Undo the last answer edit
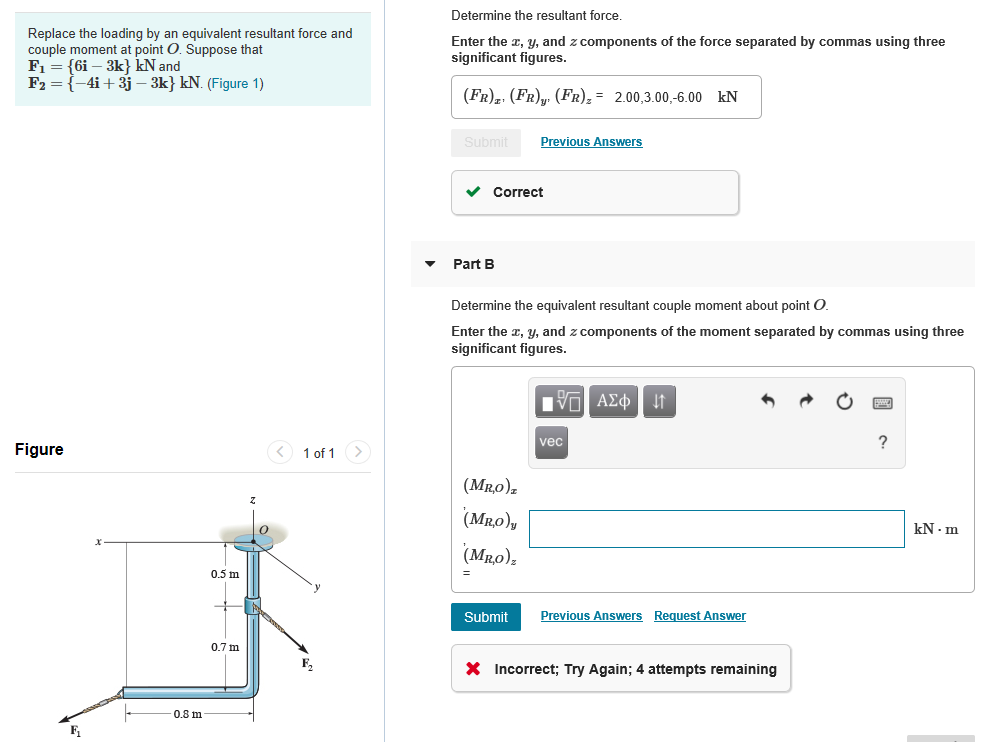This screenshot has height=742, width=997. pos(768,400)
